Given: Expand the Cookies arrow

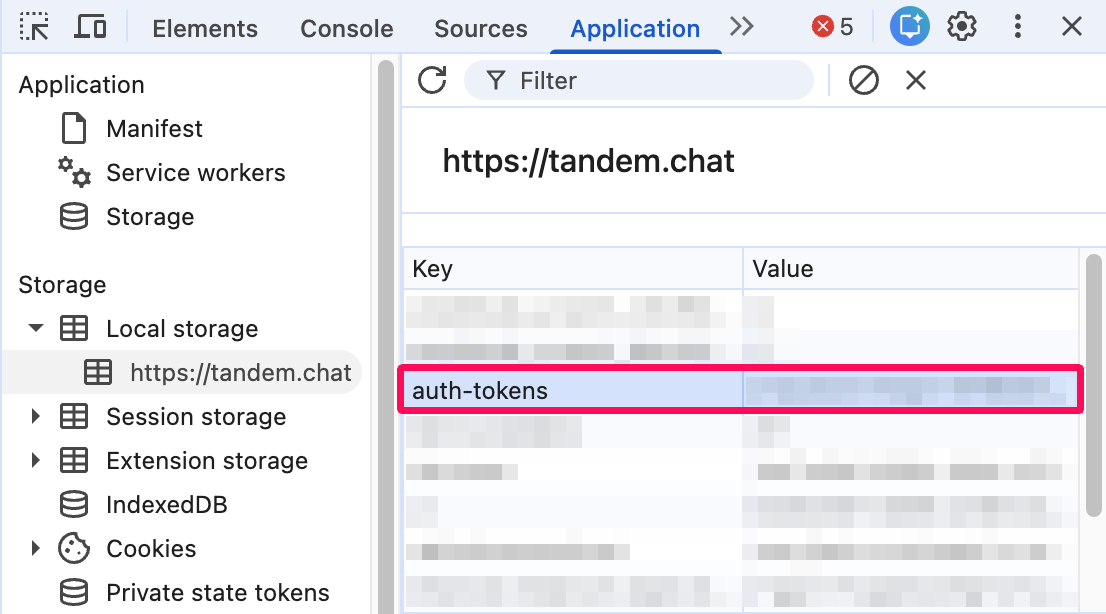Looking at the screenshot, I should tap(35, 548).
